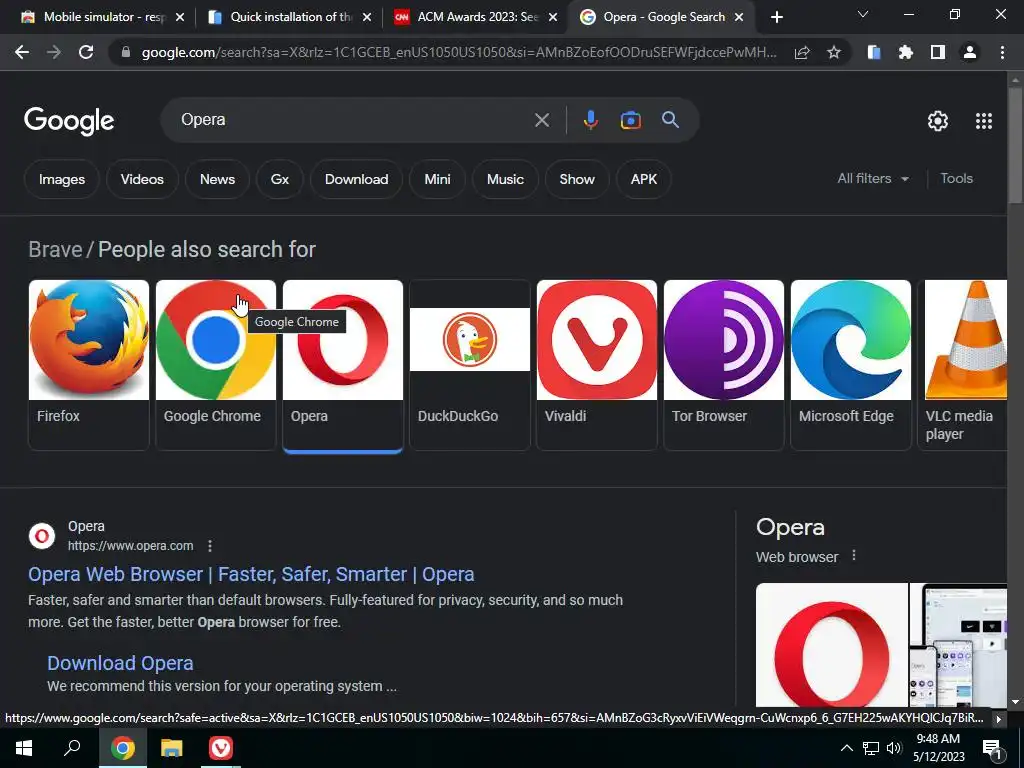
Task: Open Windows taskbar search
Action: 72,748
